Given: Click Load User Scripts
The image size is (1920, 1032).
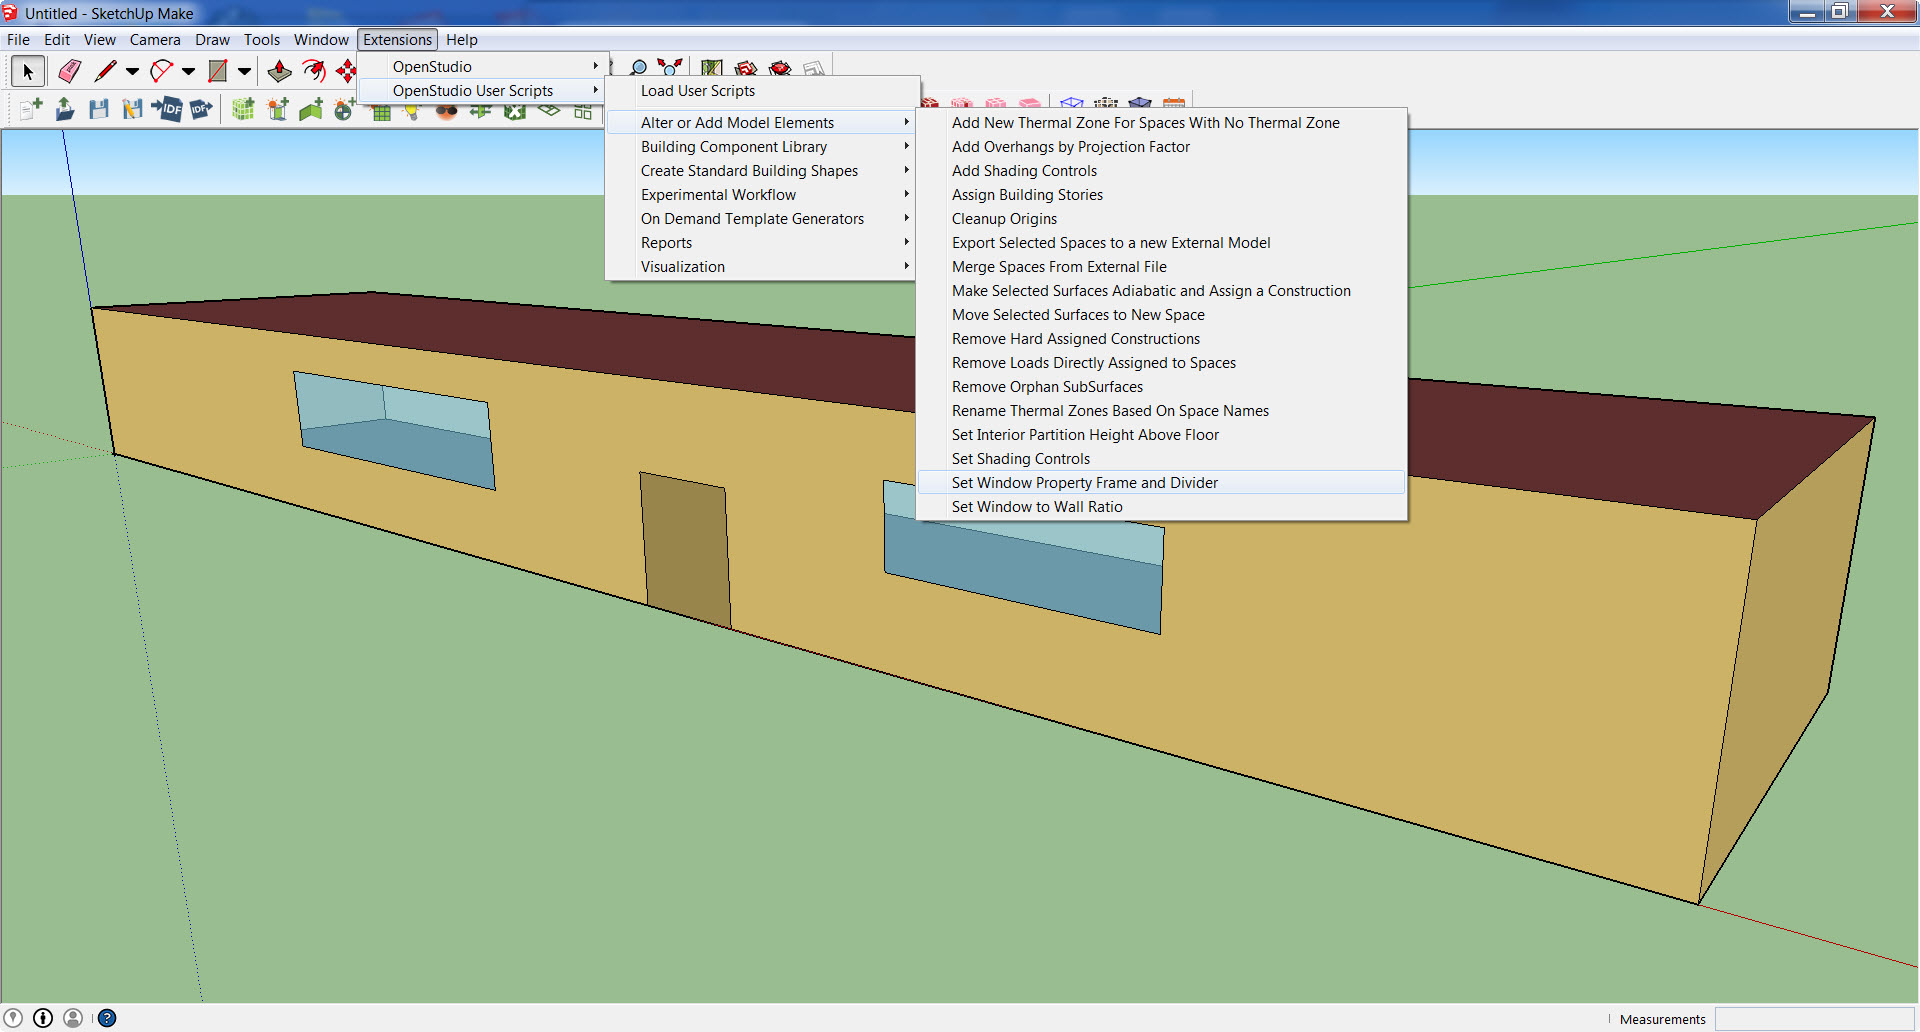Looking at the screenshot, I should 697,91.
